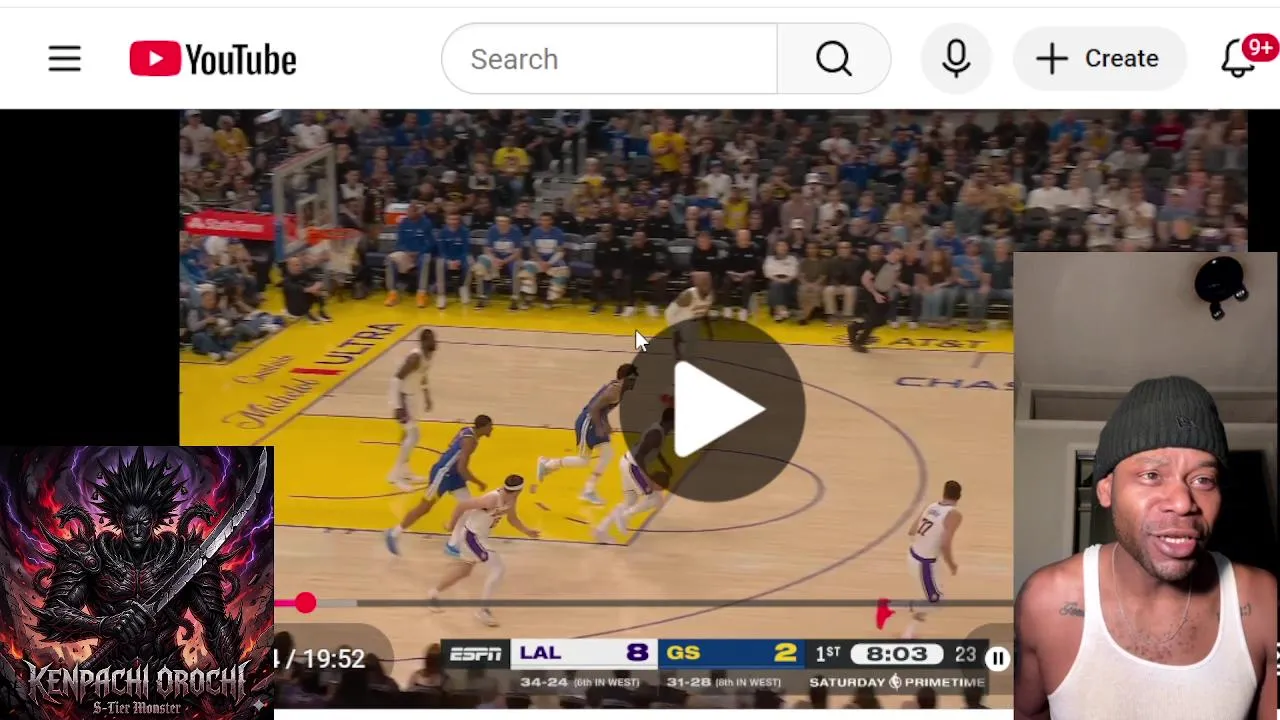Click the Search input field
Screen dimensions: 1280x720
[x=609, y=59]
